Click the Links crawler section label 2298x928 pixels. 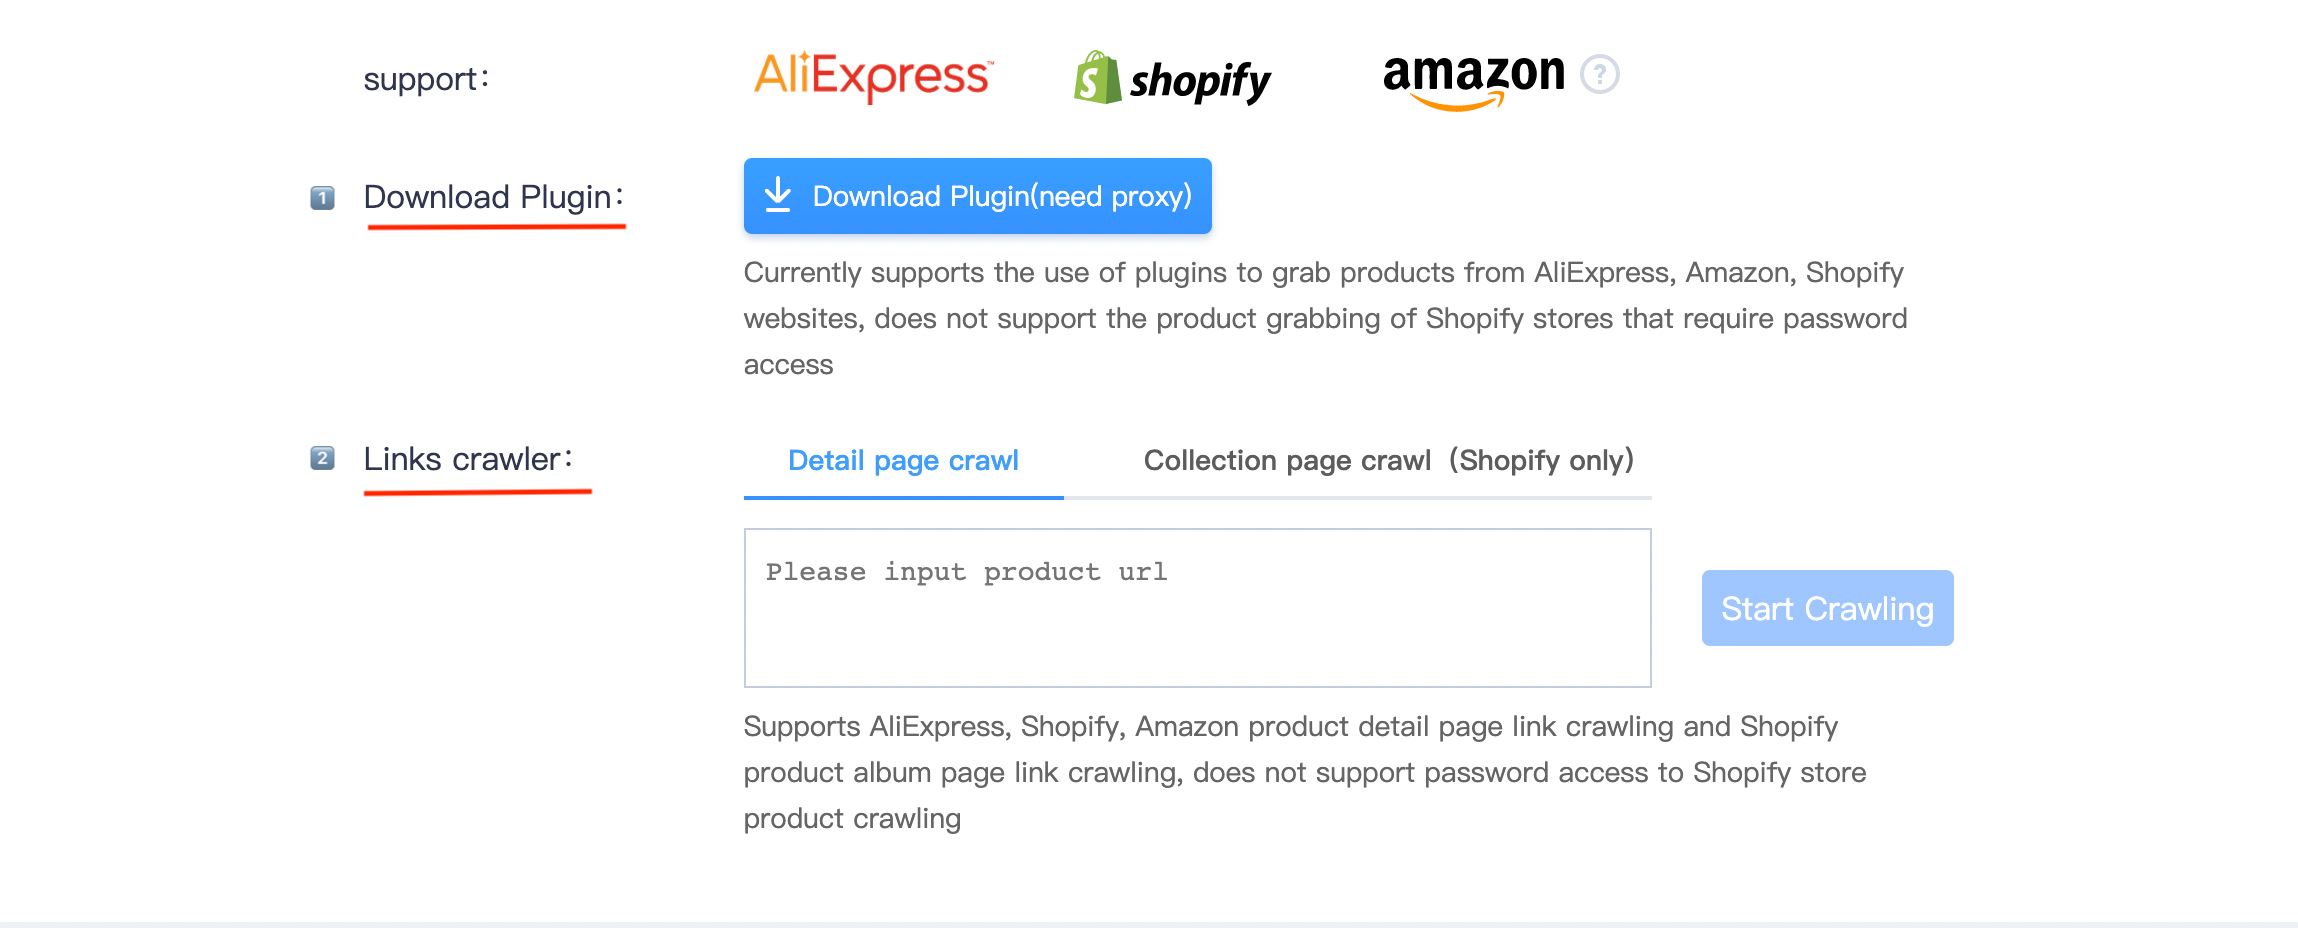click(x=468, y=459)
